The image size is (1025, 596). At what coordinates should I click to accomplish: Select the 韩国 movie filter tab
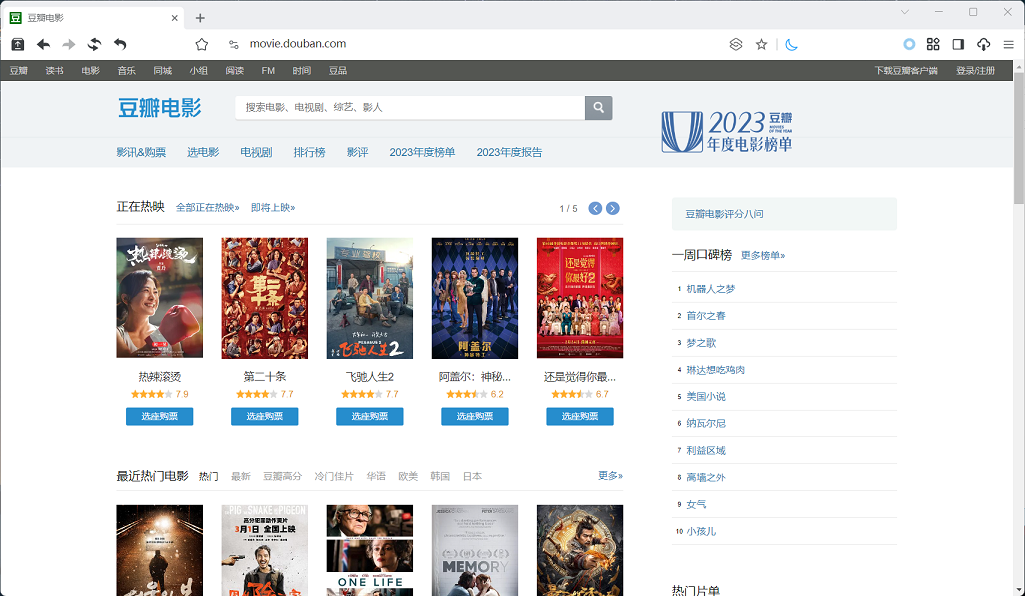440,476
